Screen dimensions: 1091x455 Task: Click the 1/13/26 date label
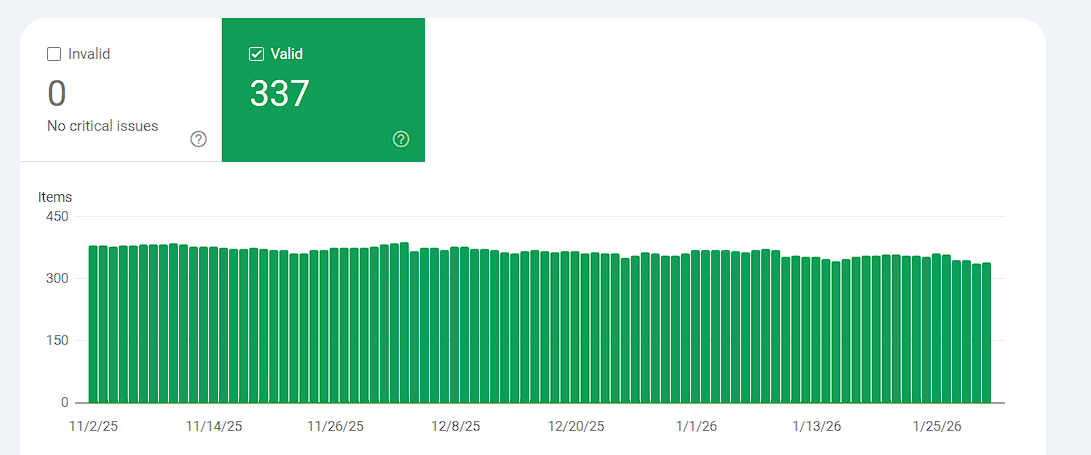coord(817,426)
